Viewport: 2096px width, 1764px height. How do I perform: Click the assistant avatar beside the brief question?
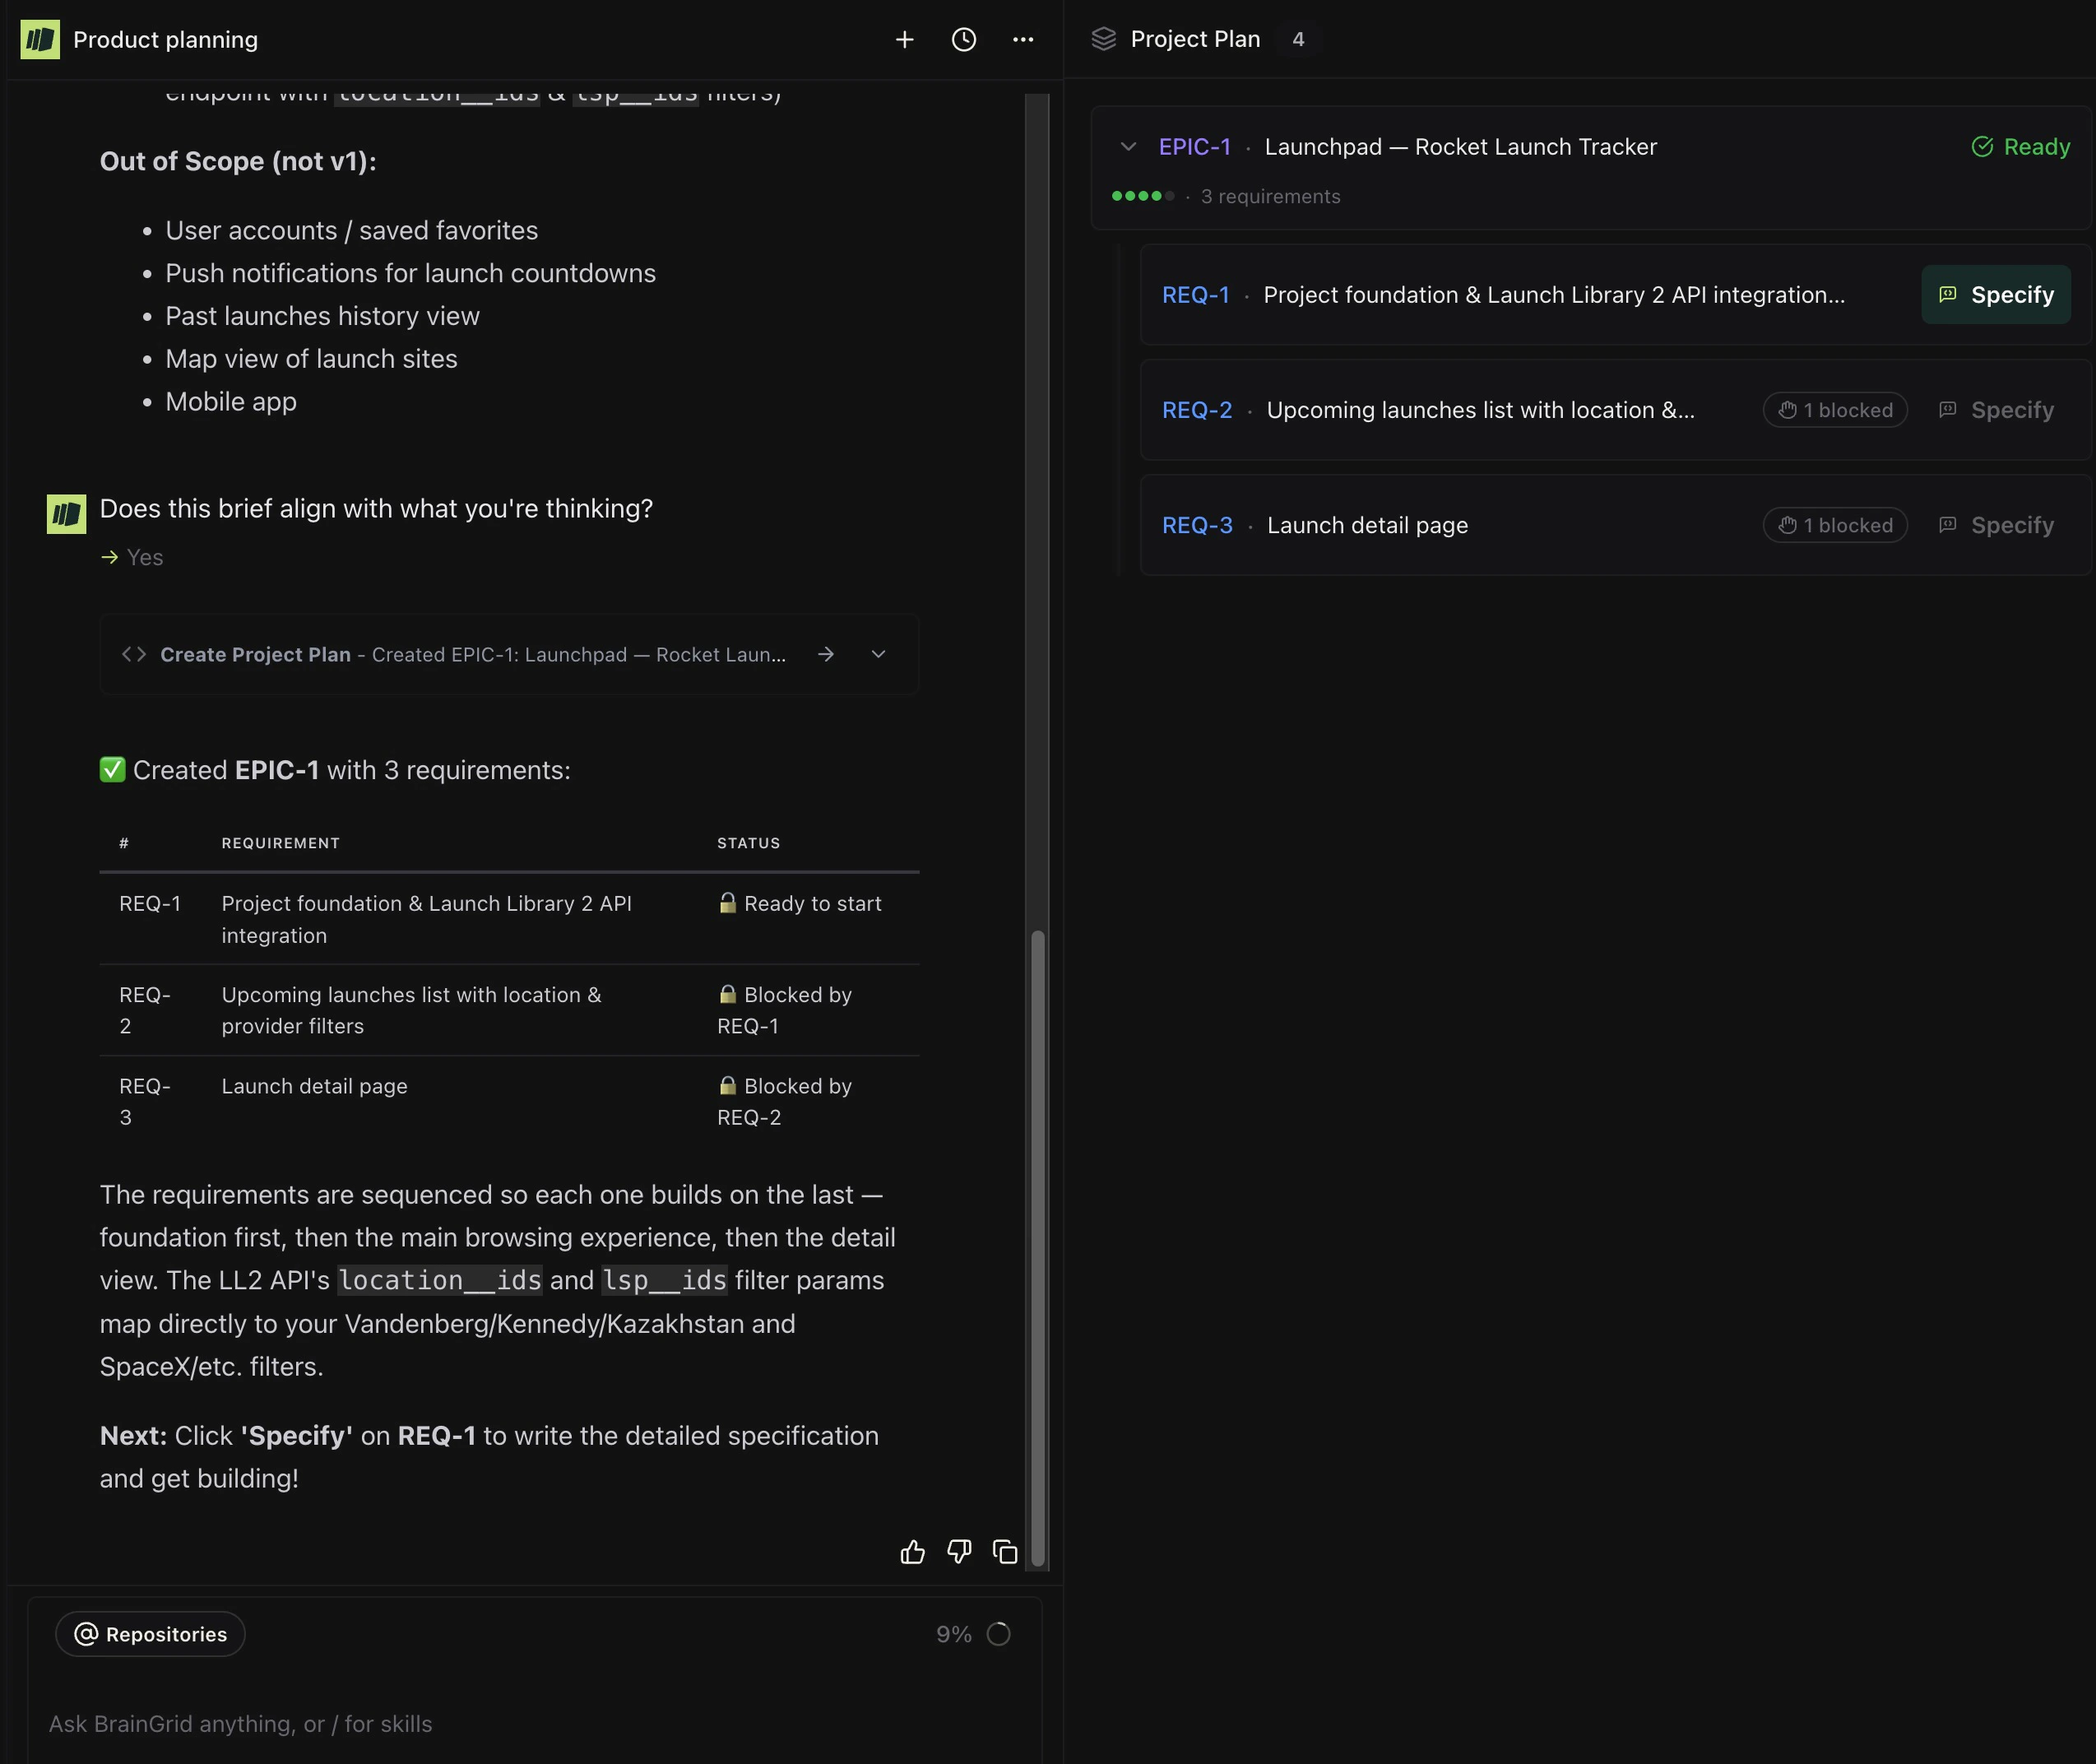click(x=65, y=513)
